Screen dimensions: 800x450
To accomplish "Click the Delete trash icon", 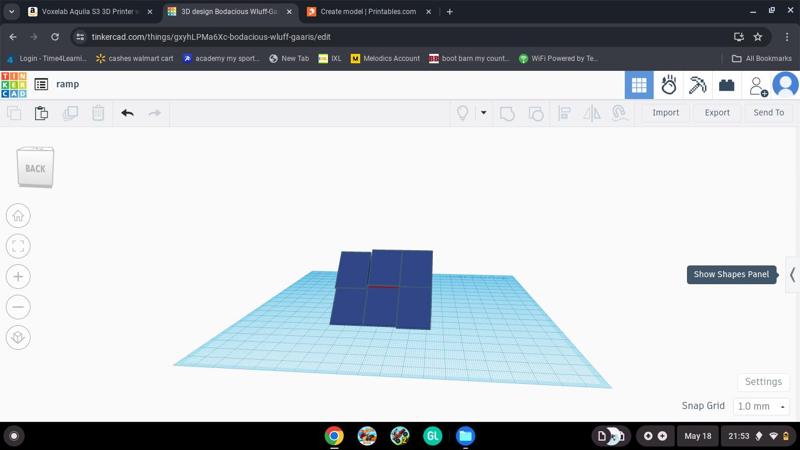I will pos(98,113).
